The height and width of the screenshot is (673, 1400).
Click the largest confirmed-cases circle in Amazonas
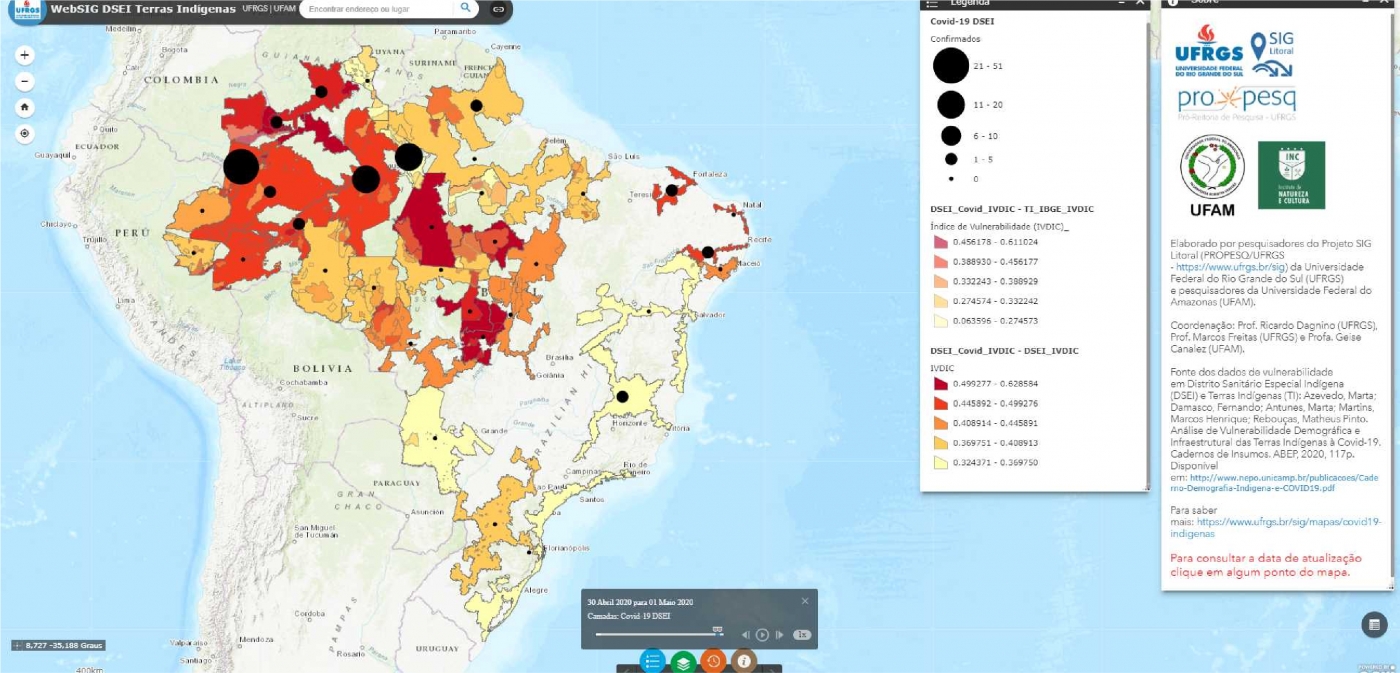click(241, 166)
